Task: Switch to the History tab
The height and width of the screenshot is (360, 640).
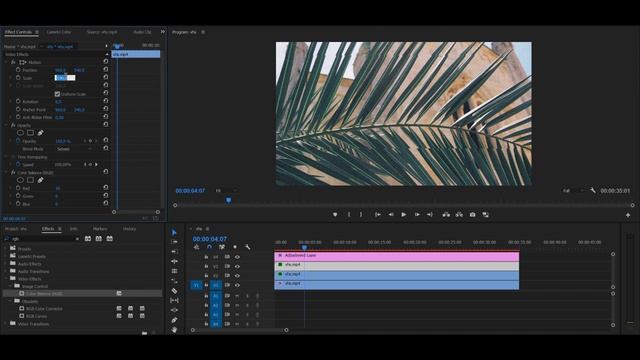Action: pyautogui.click(x=129, y=229)
